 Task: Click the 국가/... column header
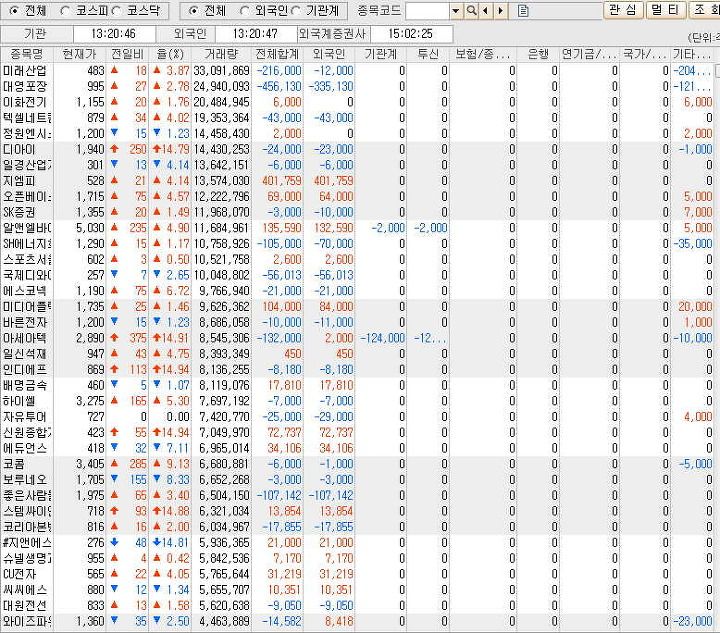645,54
